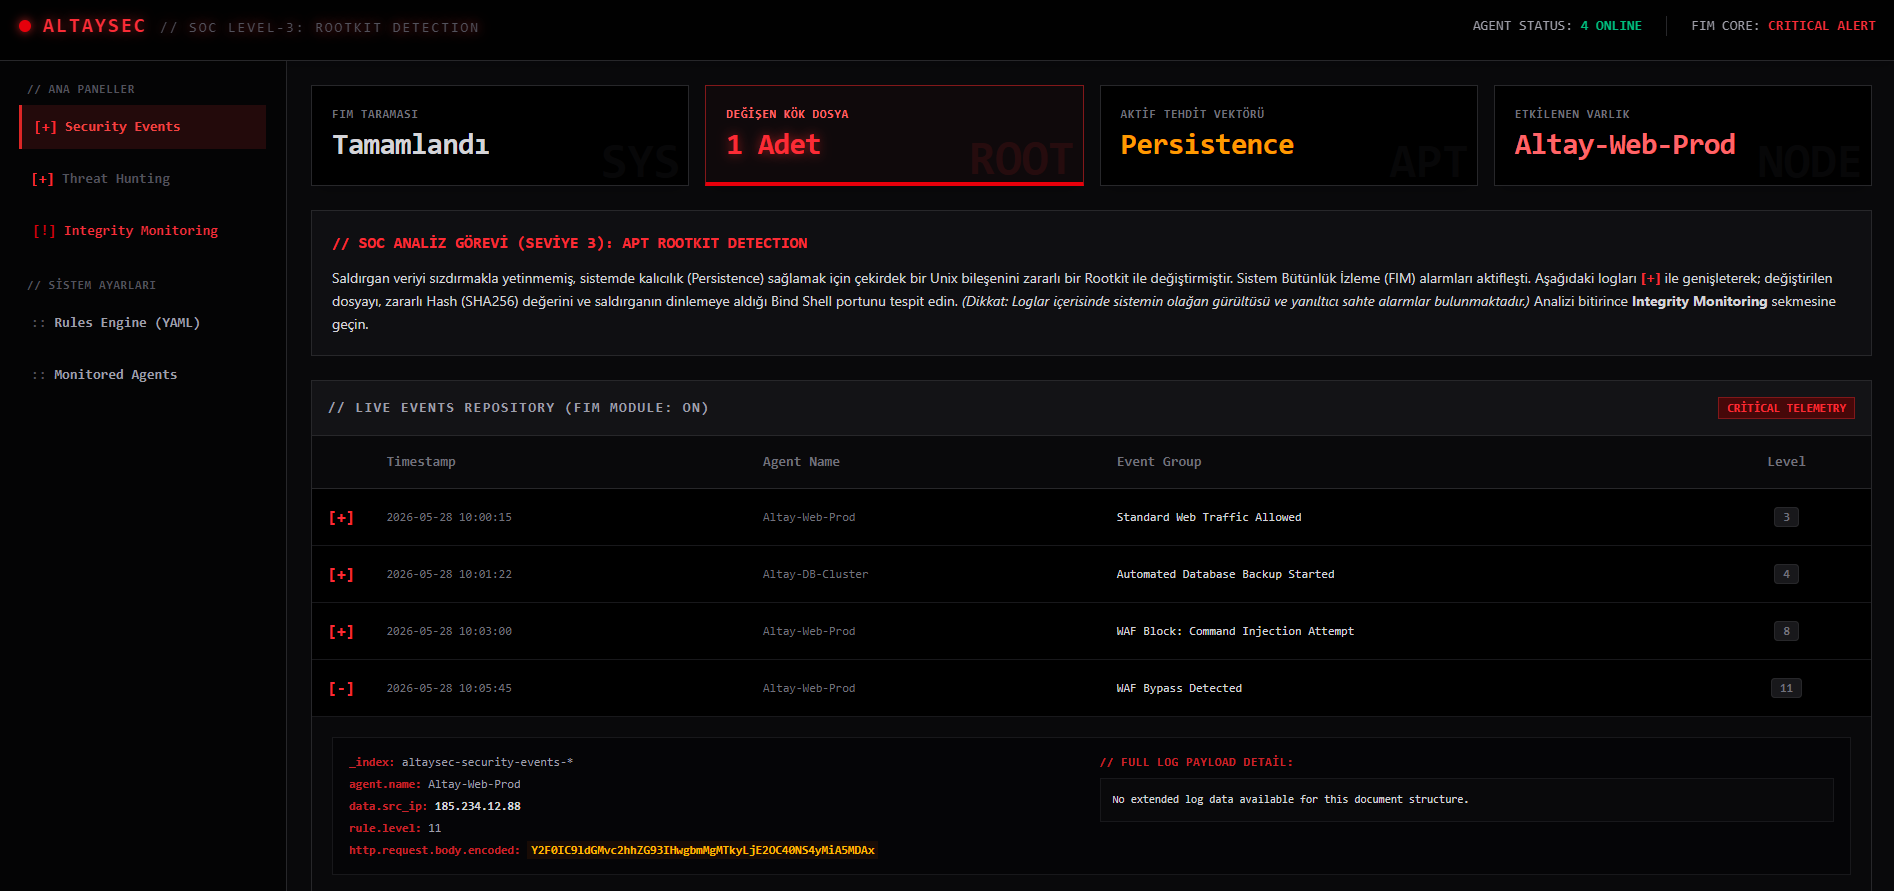
Task: Click the Timestamp column header
Action: point(421,462)
